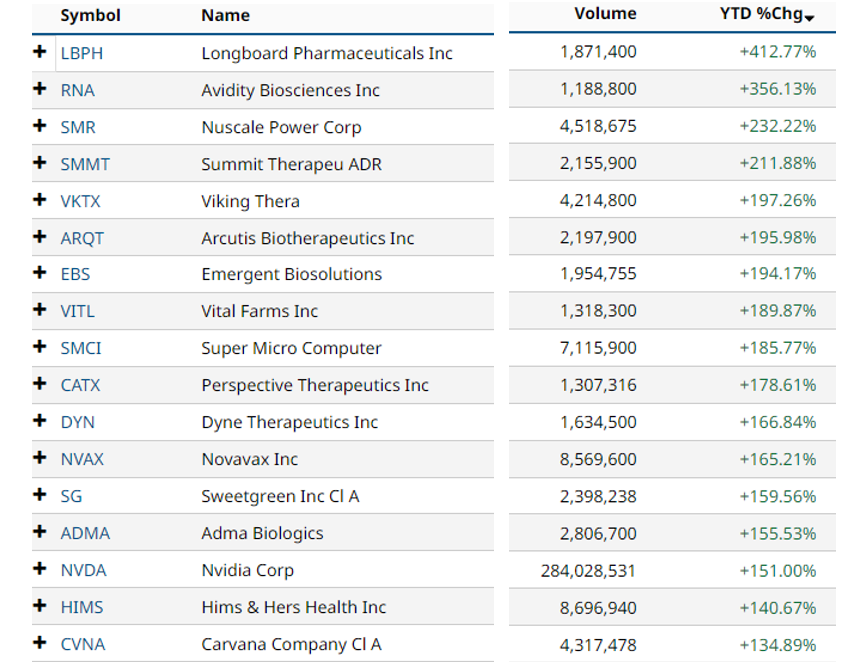Open the ARQT ticker link
842x662 pixels.
click(82, 238)
